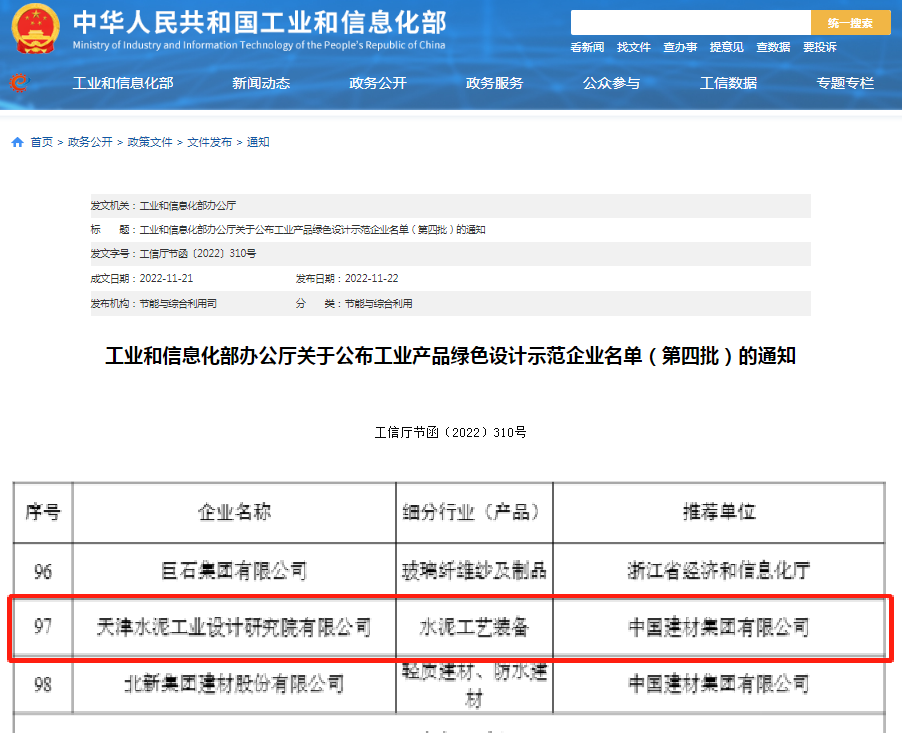This screenshot has height=744, width=902.
Task: Click the bold article headline
Action: point(450,356)
